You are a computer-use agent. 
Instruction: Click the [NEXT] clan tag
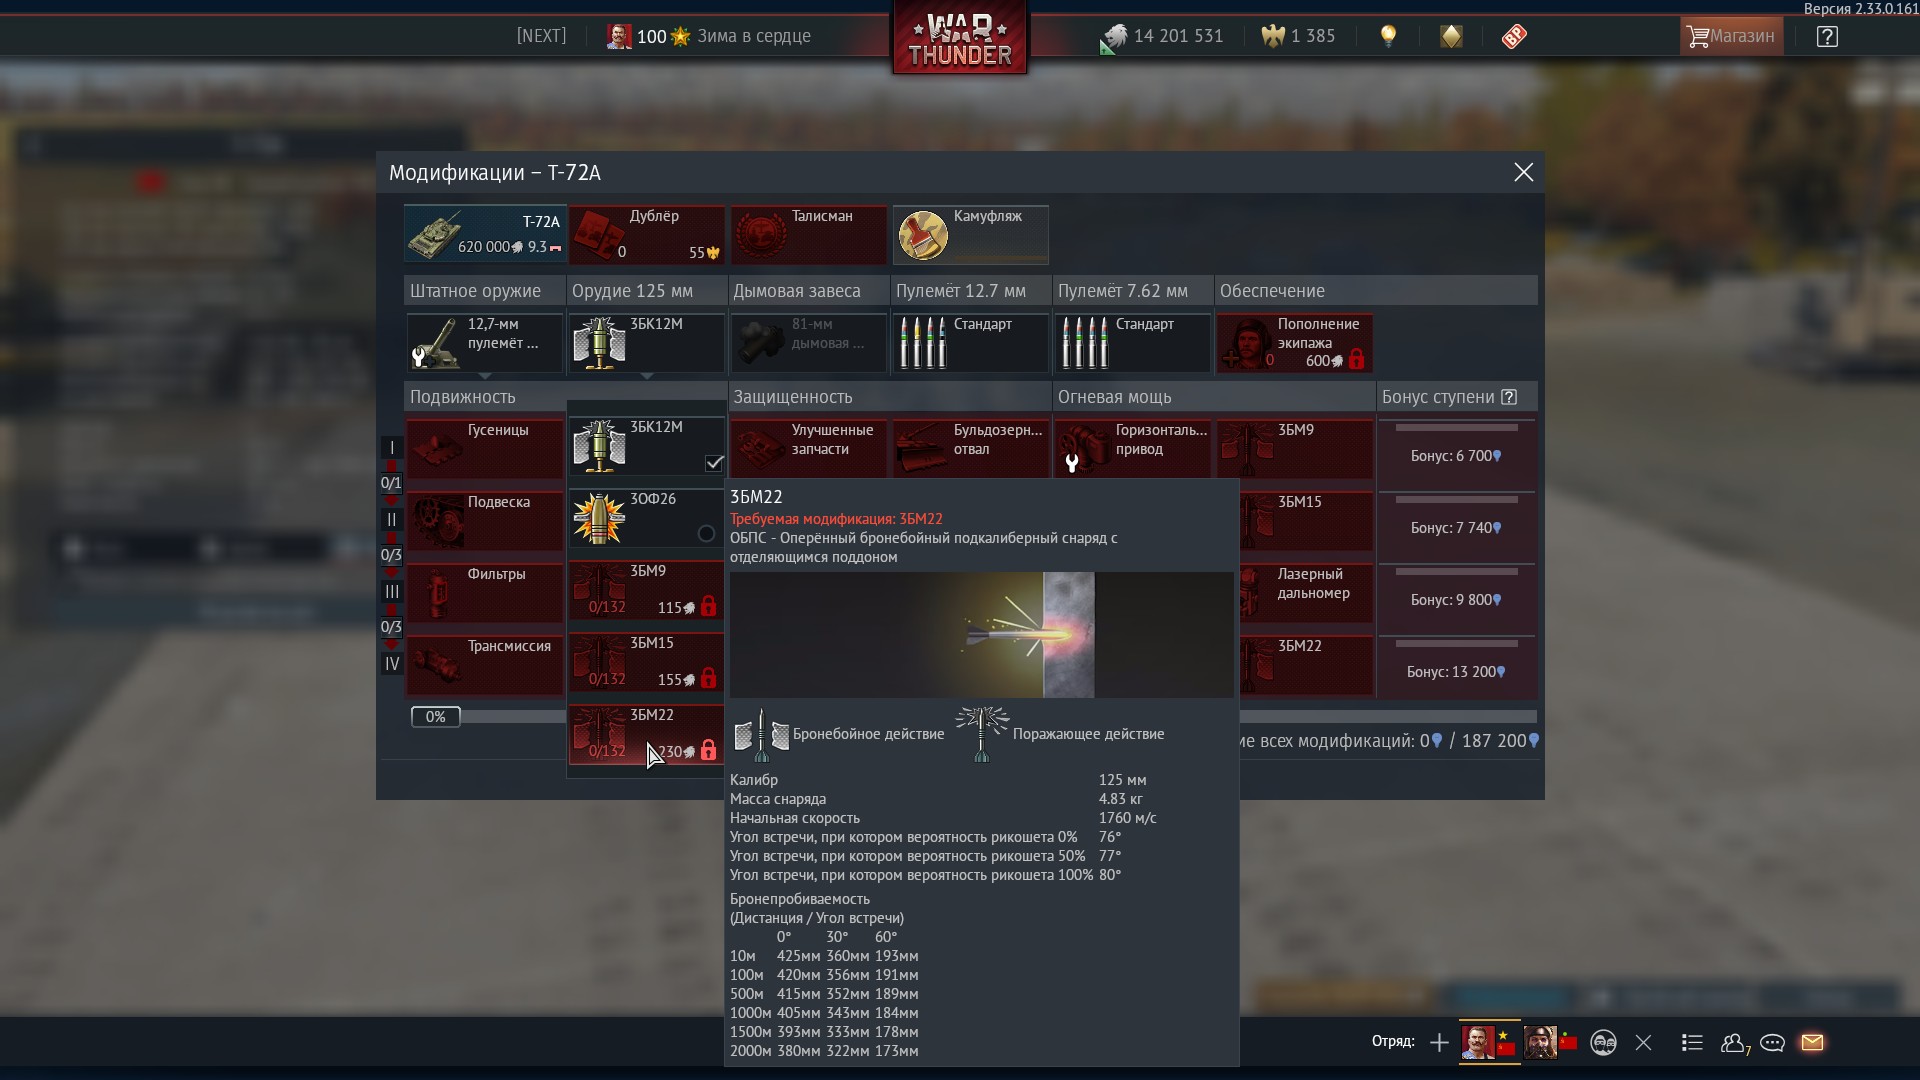click(x=541, y=36)
